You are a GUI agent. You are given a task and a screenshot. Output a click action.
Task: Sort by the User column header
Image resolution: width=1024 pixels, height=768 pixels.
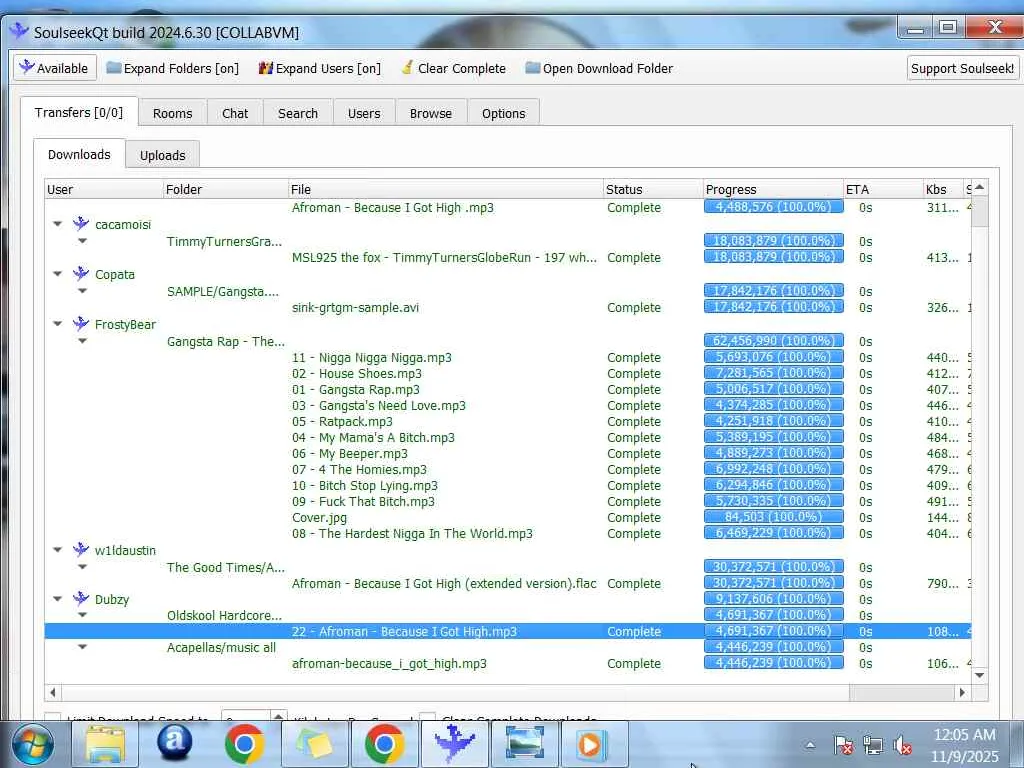[104, 189]
